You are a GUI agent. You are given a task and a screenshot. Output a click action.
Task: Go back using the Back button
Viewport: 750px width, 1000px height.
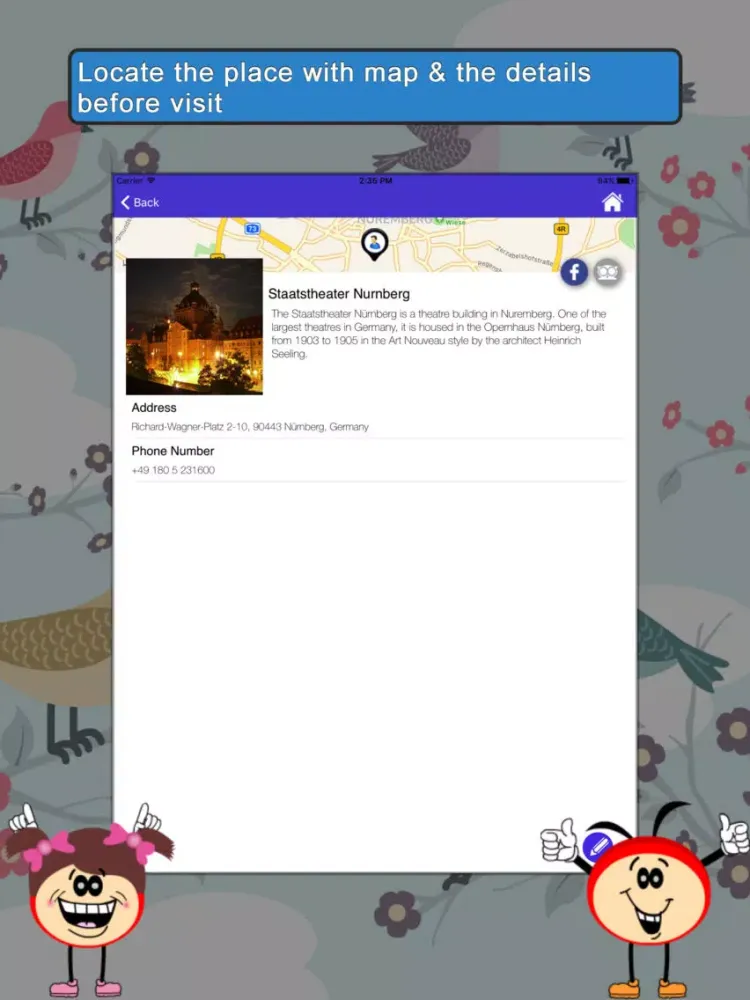click(140, 202)
